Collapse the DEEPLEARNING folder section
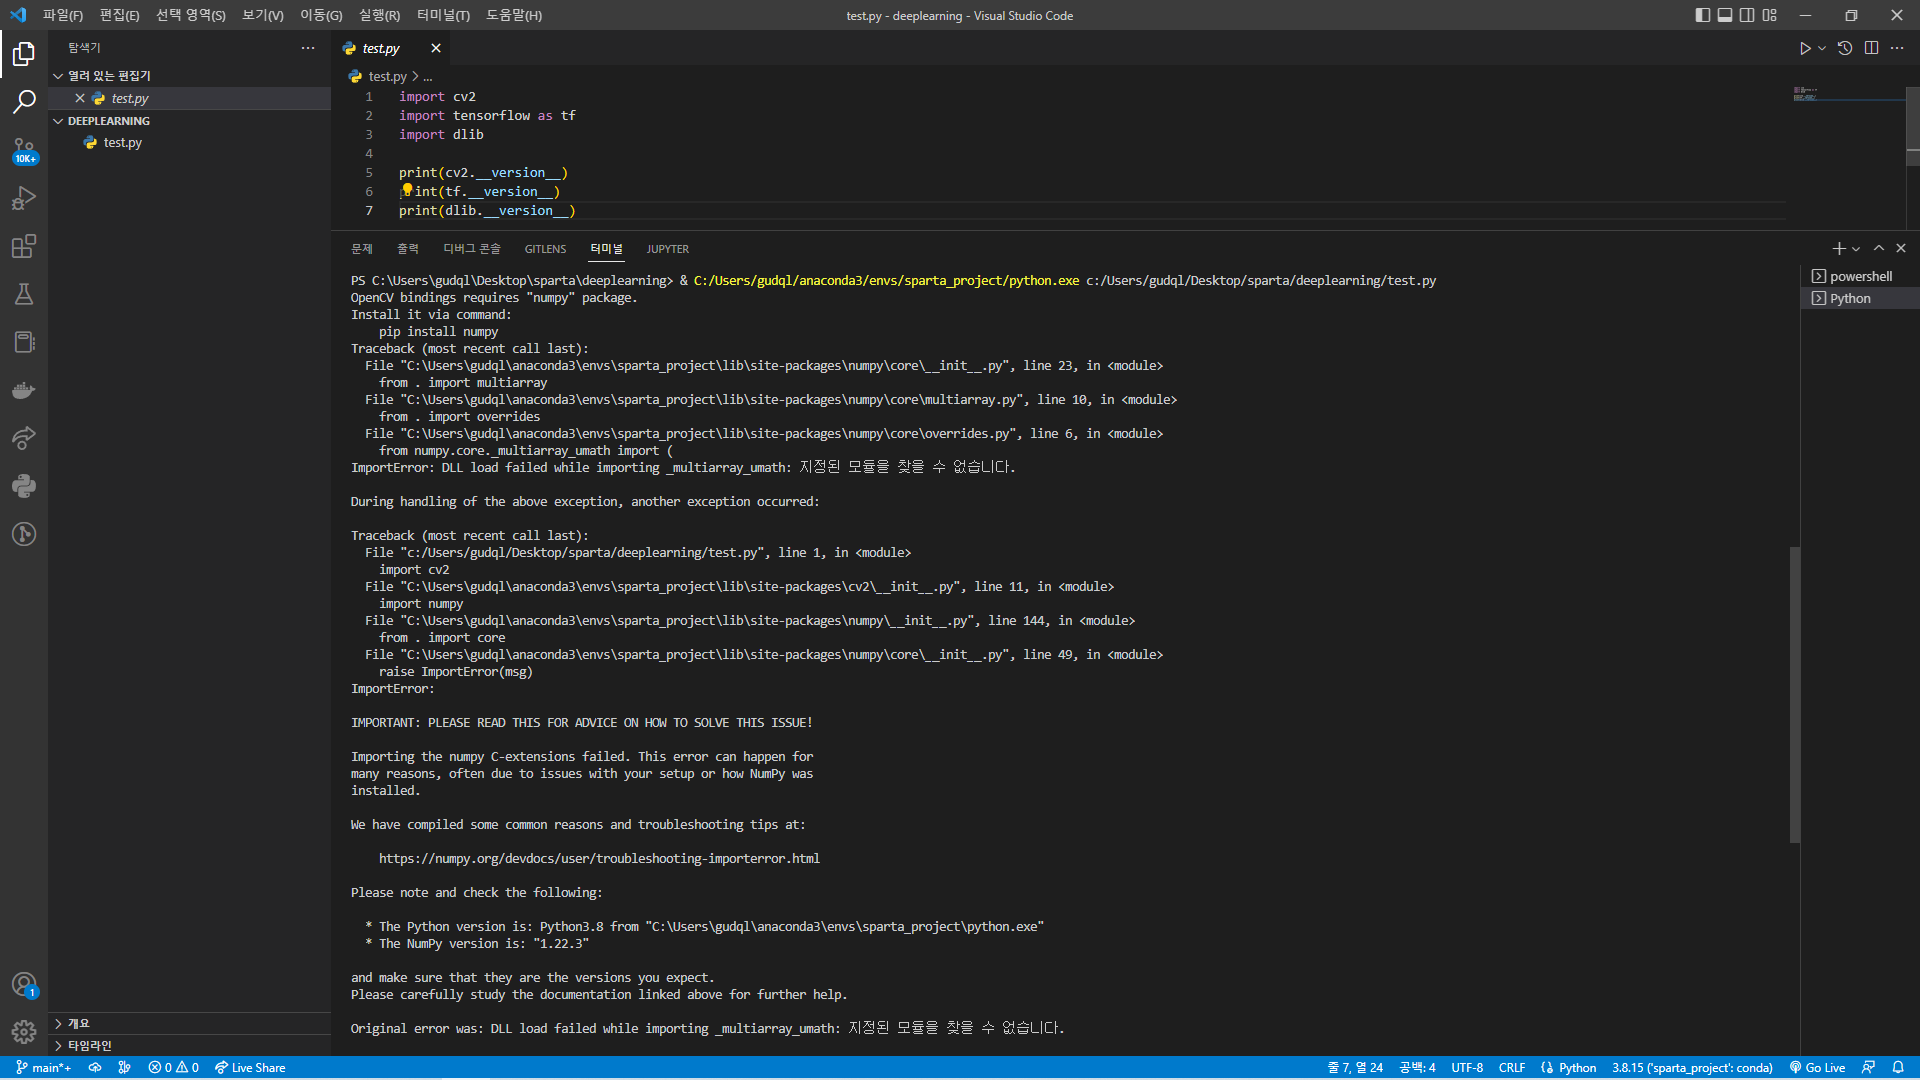Image resolution: width=1920 pixels, height=1080 pixels. 190,120
